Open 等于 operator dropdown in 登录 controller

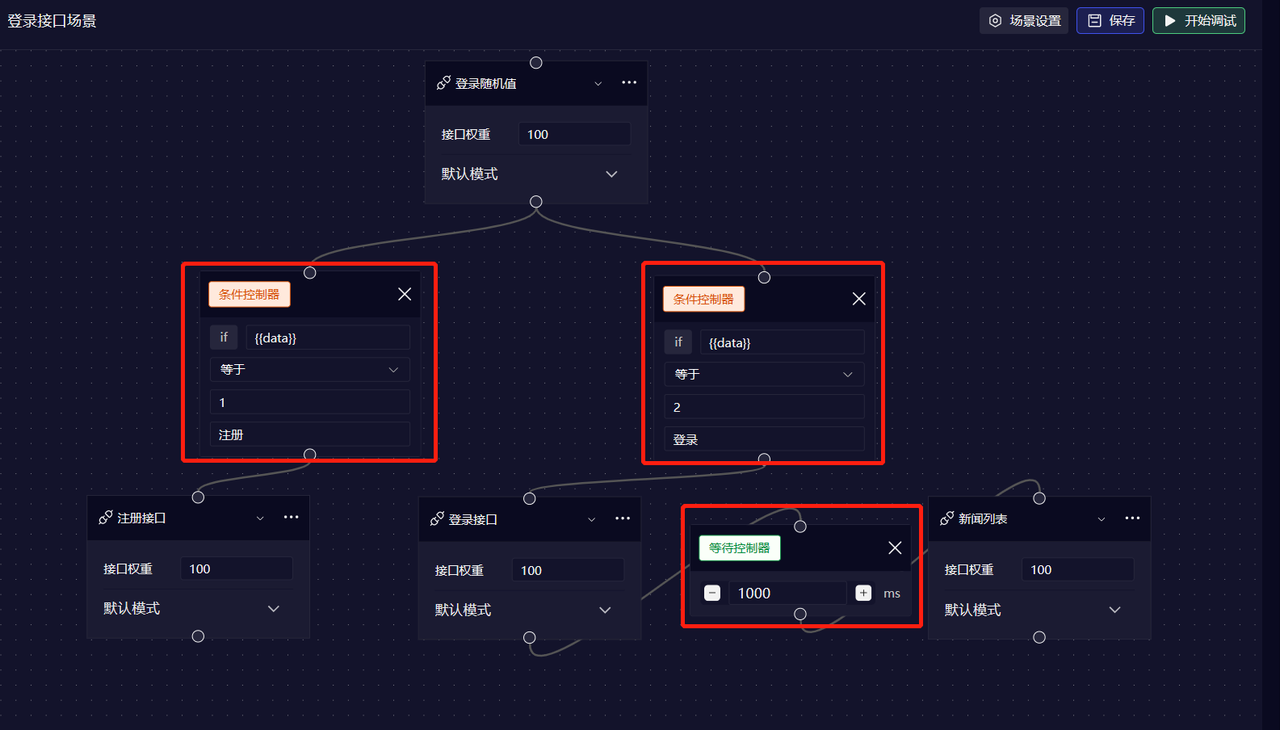point(765,374)
